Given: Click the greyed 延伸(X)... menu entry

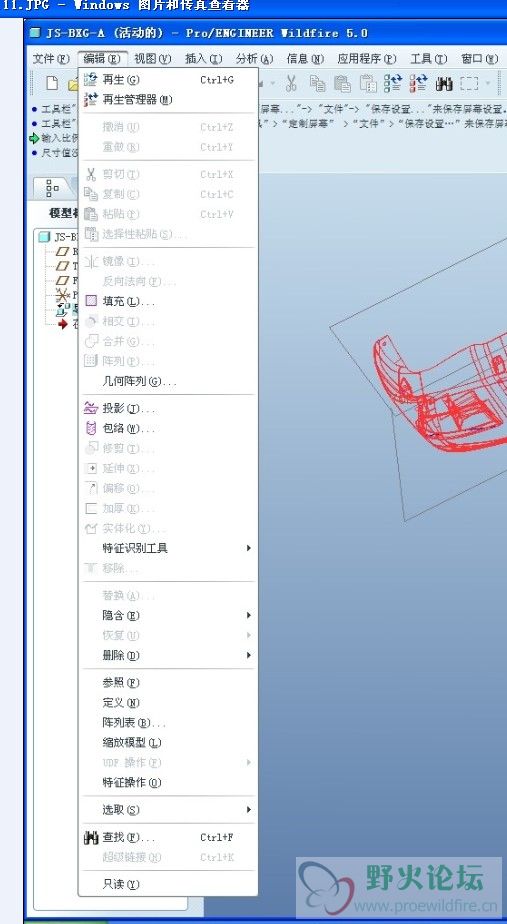Looking at the screenshot, I should [169, 468].
